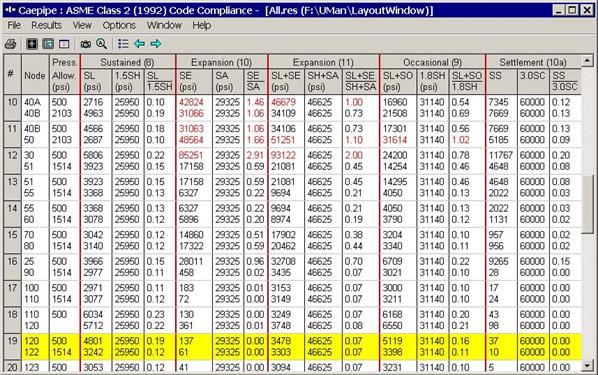This screenshot has width=598, height=375.
Task: Open the File menu
Action: pos(14,26)
